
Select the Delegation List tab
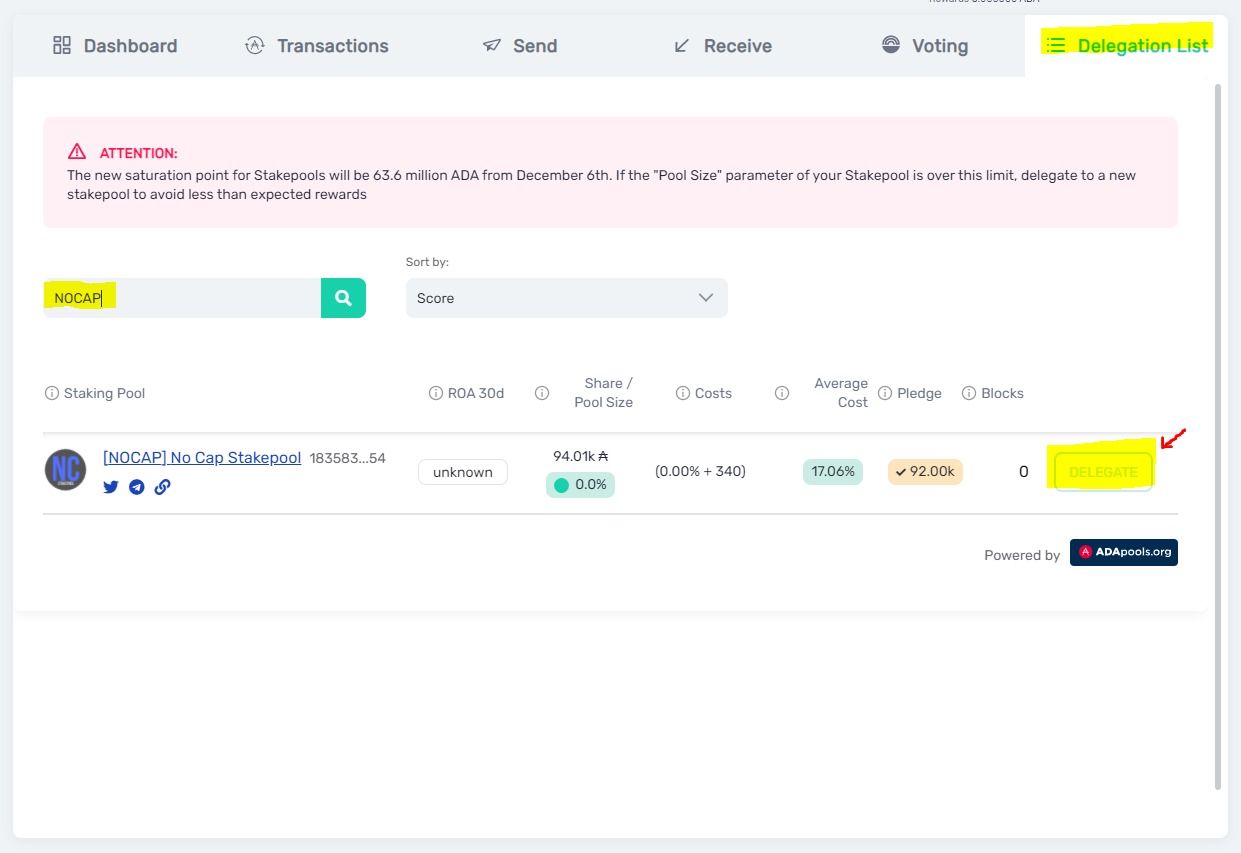click(1127, 46)
